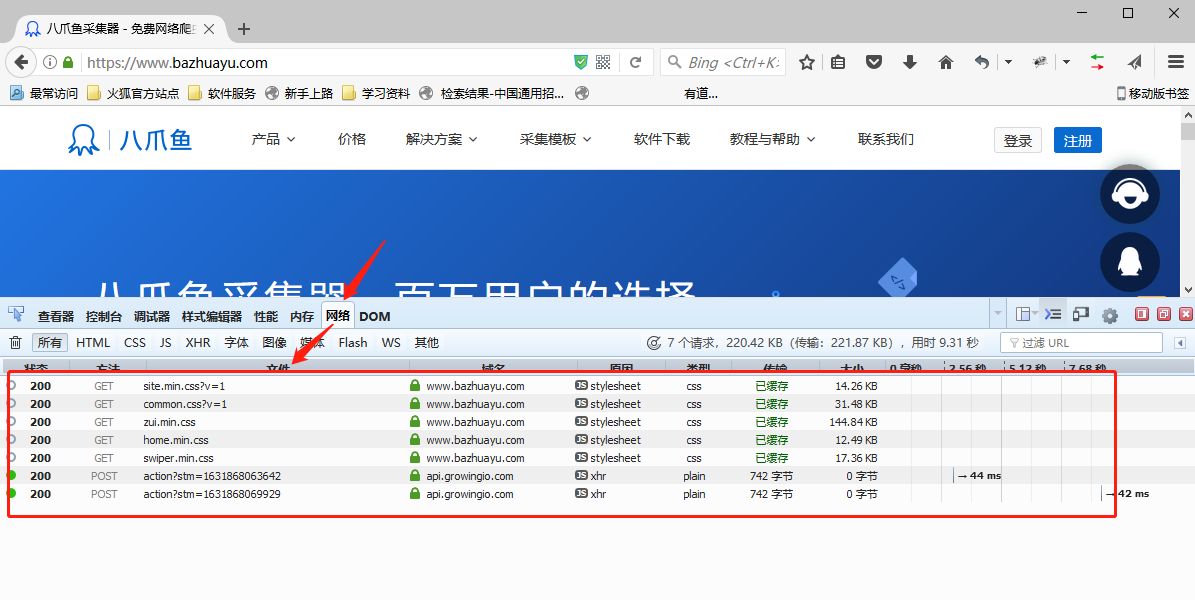
Task: Open the dropdown arrow next to undo icon
Action: tap(1008, 63)
